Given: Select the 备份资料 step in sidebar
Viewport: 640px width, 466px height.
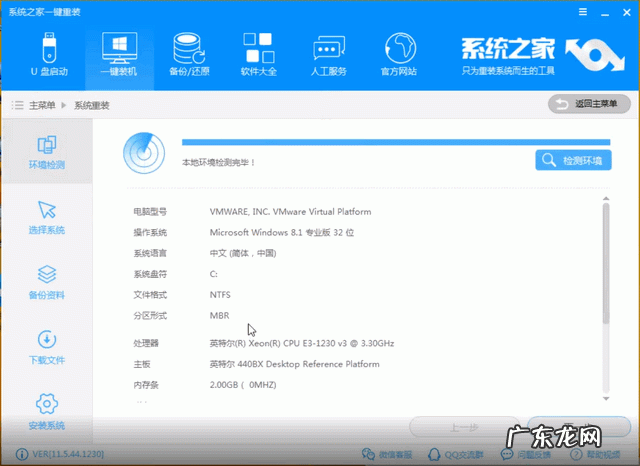Looking at the screenshot, I should (47, 282).
